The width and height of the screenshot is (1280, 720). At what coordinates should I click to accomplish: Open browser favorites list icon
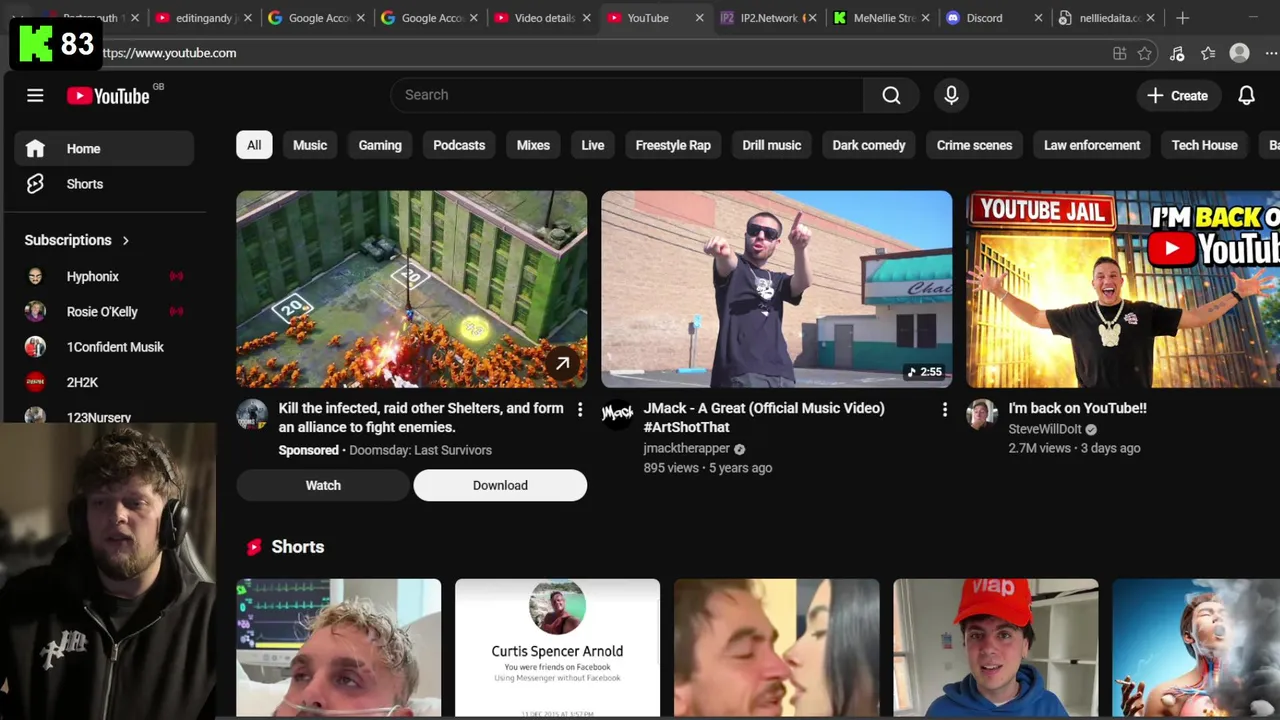[1208, 53]
